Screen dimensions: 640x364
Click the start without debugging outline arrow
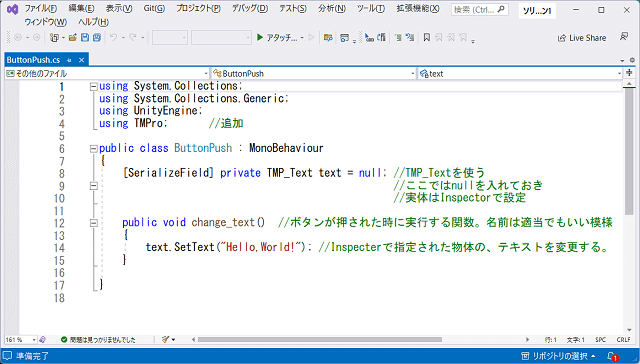(x=311, y=38)
